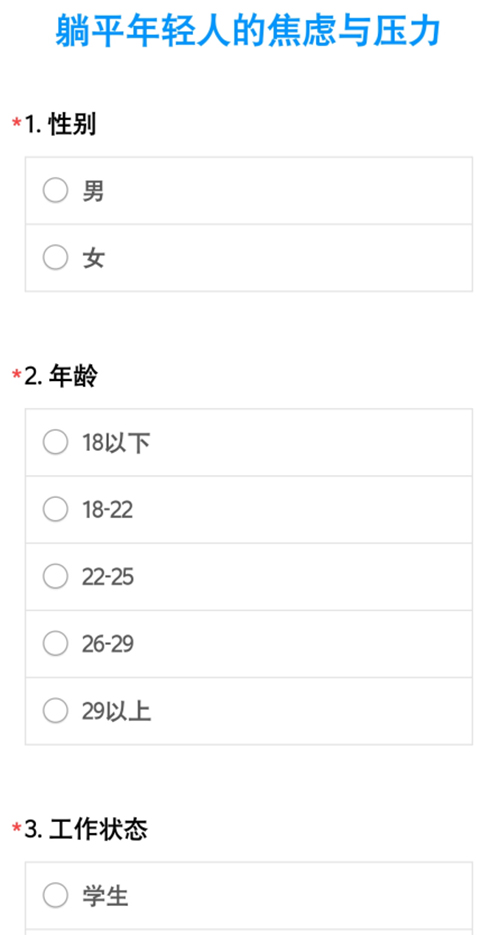Screen dimensions: 500x935
Task: Select the 男 radio button for gender
Action: click(55, 191)
